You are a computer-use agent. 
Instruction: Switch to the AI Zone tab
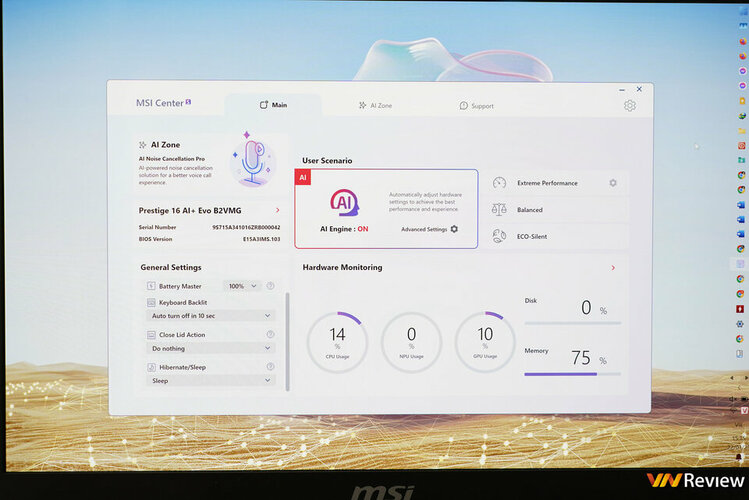[376, 105]
